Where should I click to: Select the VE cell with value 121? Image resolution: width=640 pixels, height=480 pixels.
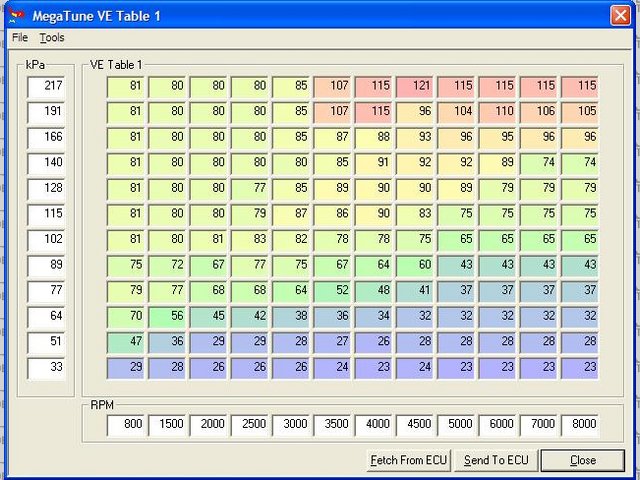[415, 87]
